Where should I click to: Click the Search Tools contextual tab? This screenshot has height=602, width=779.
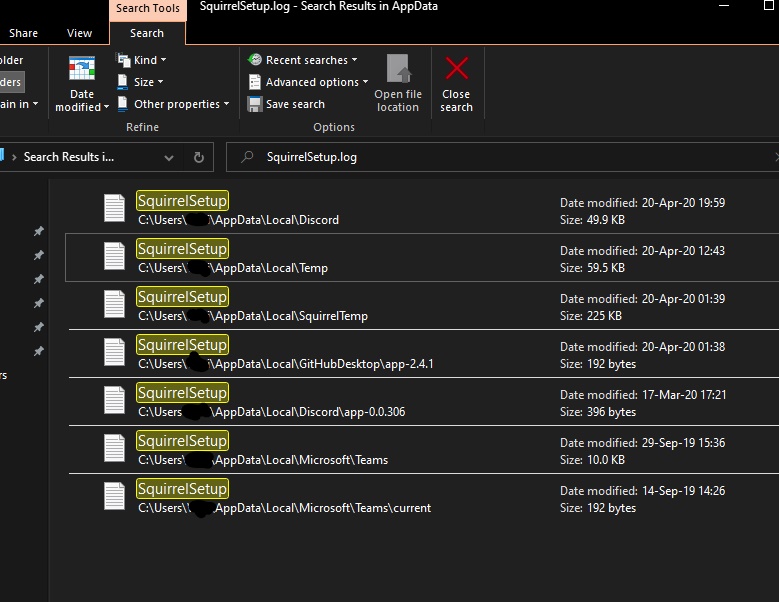[148, 8]
